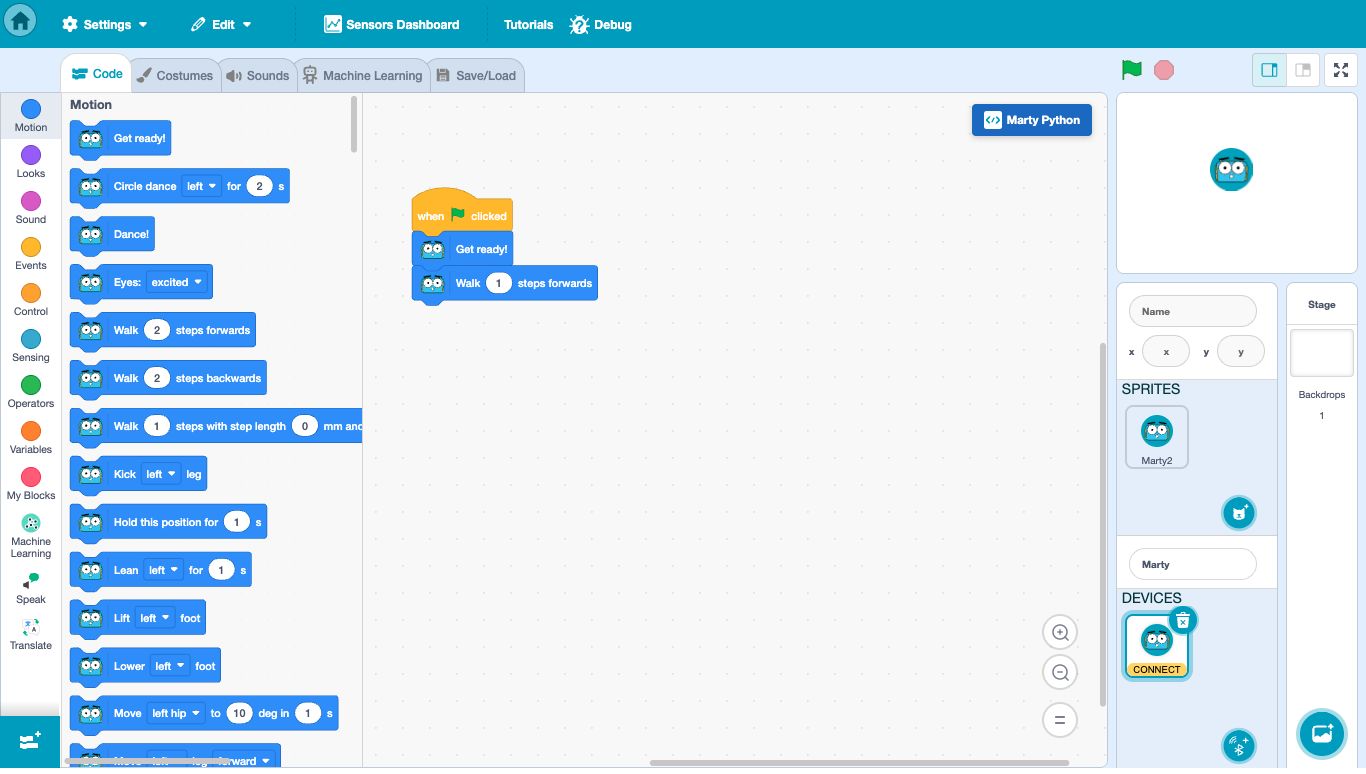Screen dimensions: 1366x774
Task: Open the Lean direction dropdown
Action: 163,570
